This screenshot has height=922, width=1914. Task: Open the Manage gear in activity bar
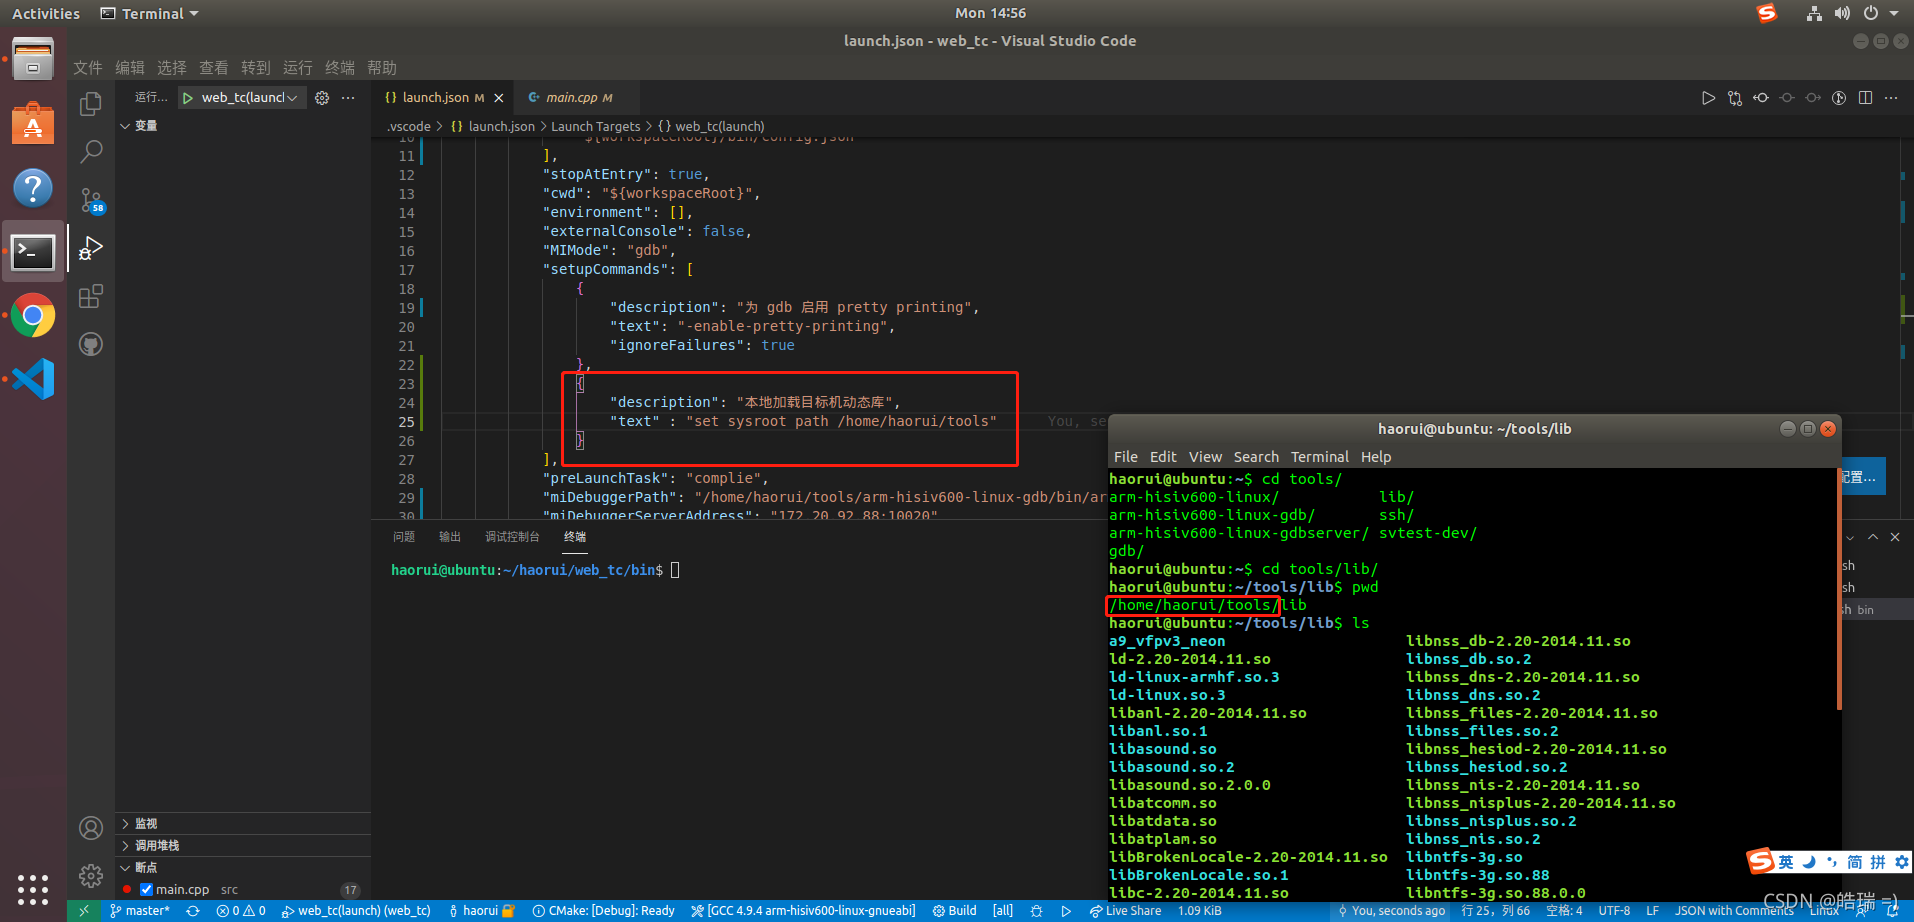pyautogui.click(x=91, y=876)
